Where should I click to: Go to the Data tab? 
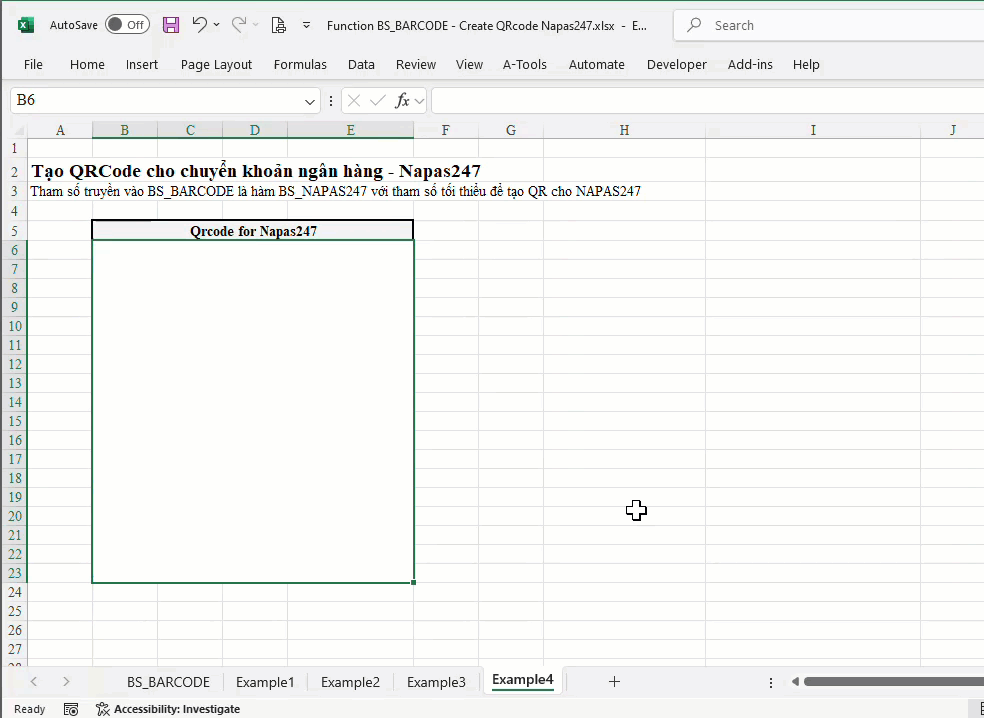[x=361, y=65]
